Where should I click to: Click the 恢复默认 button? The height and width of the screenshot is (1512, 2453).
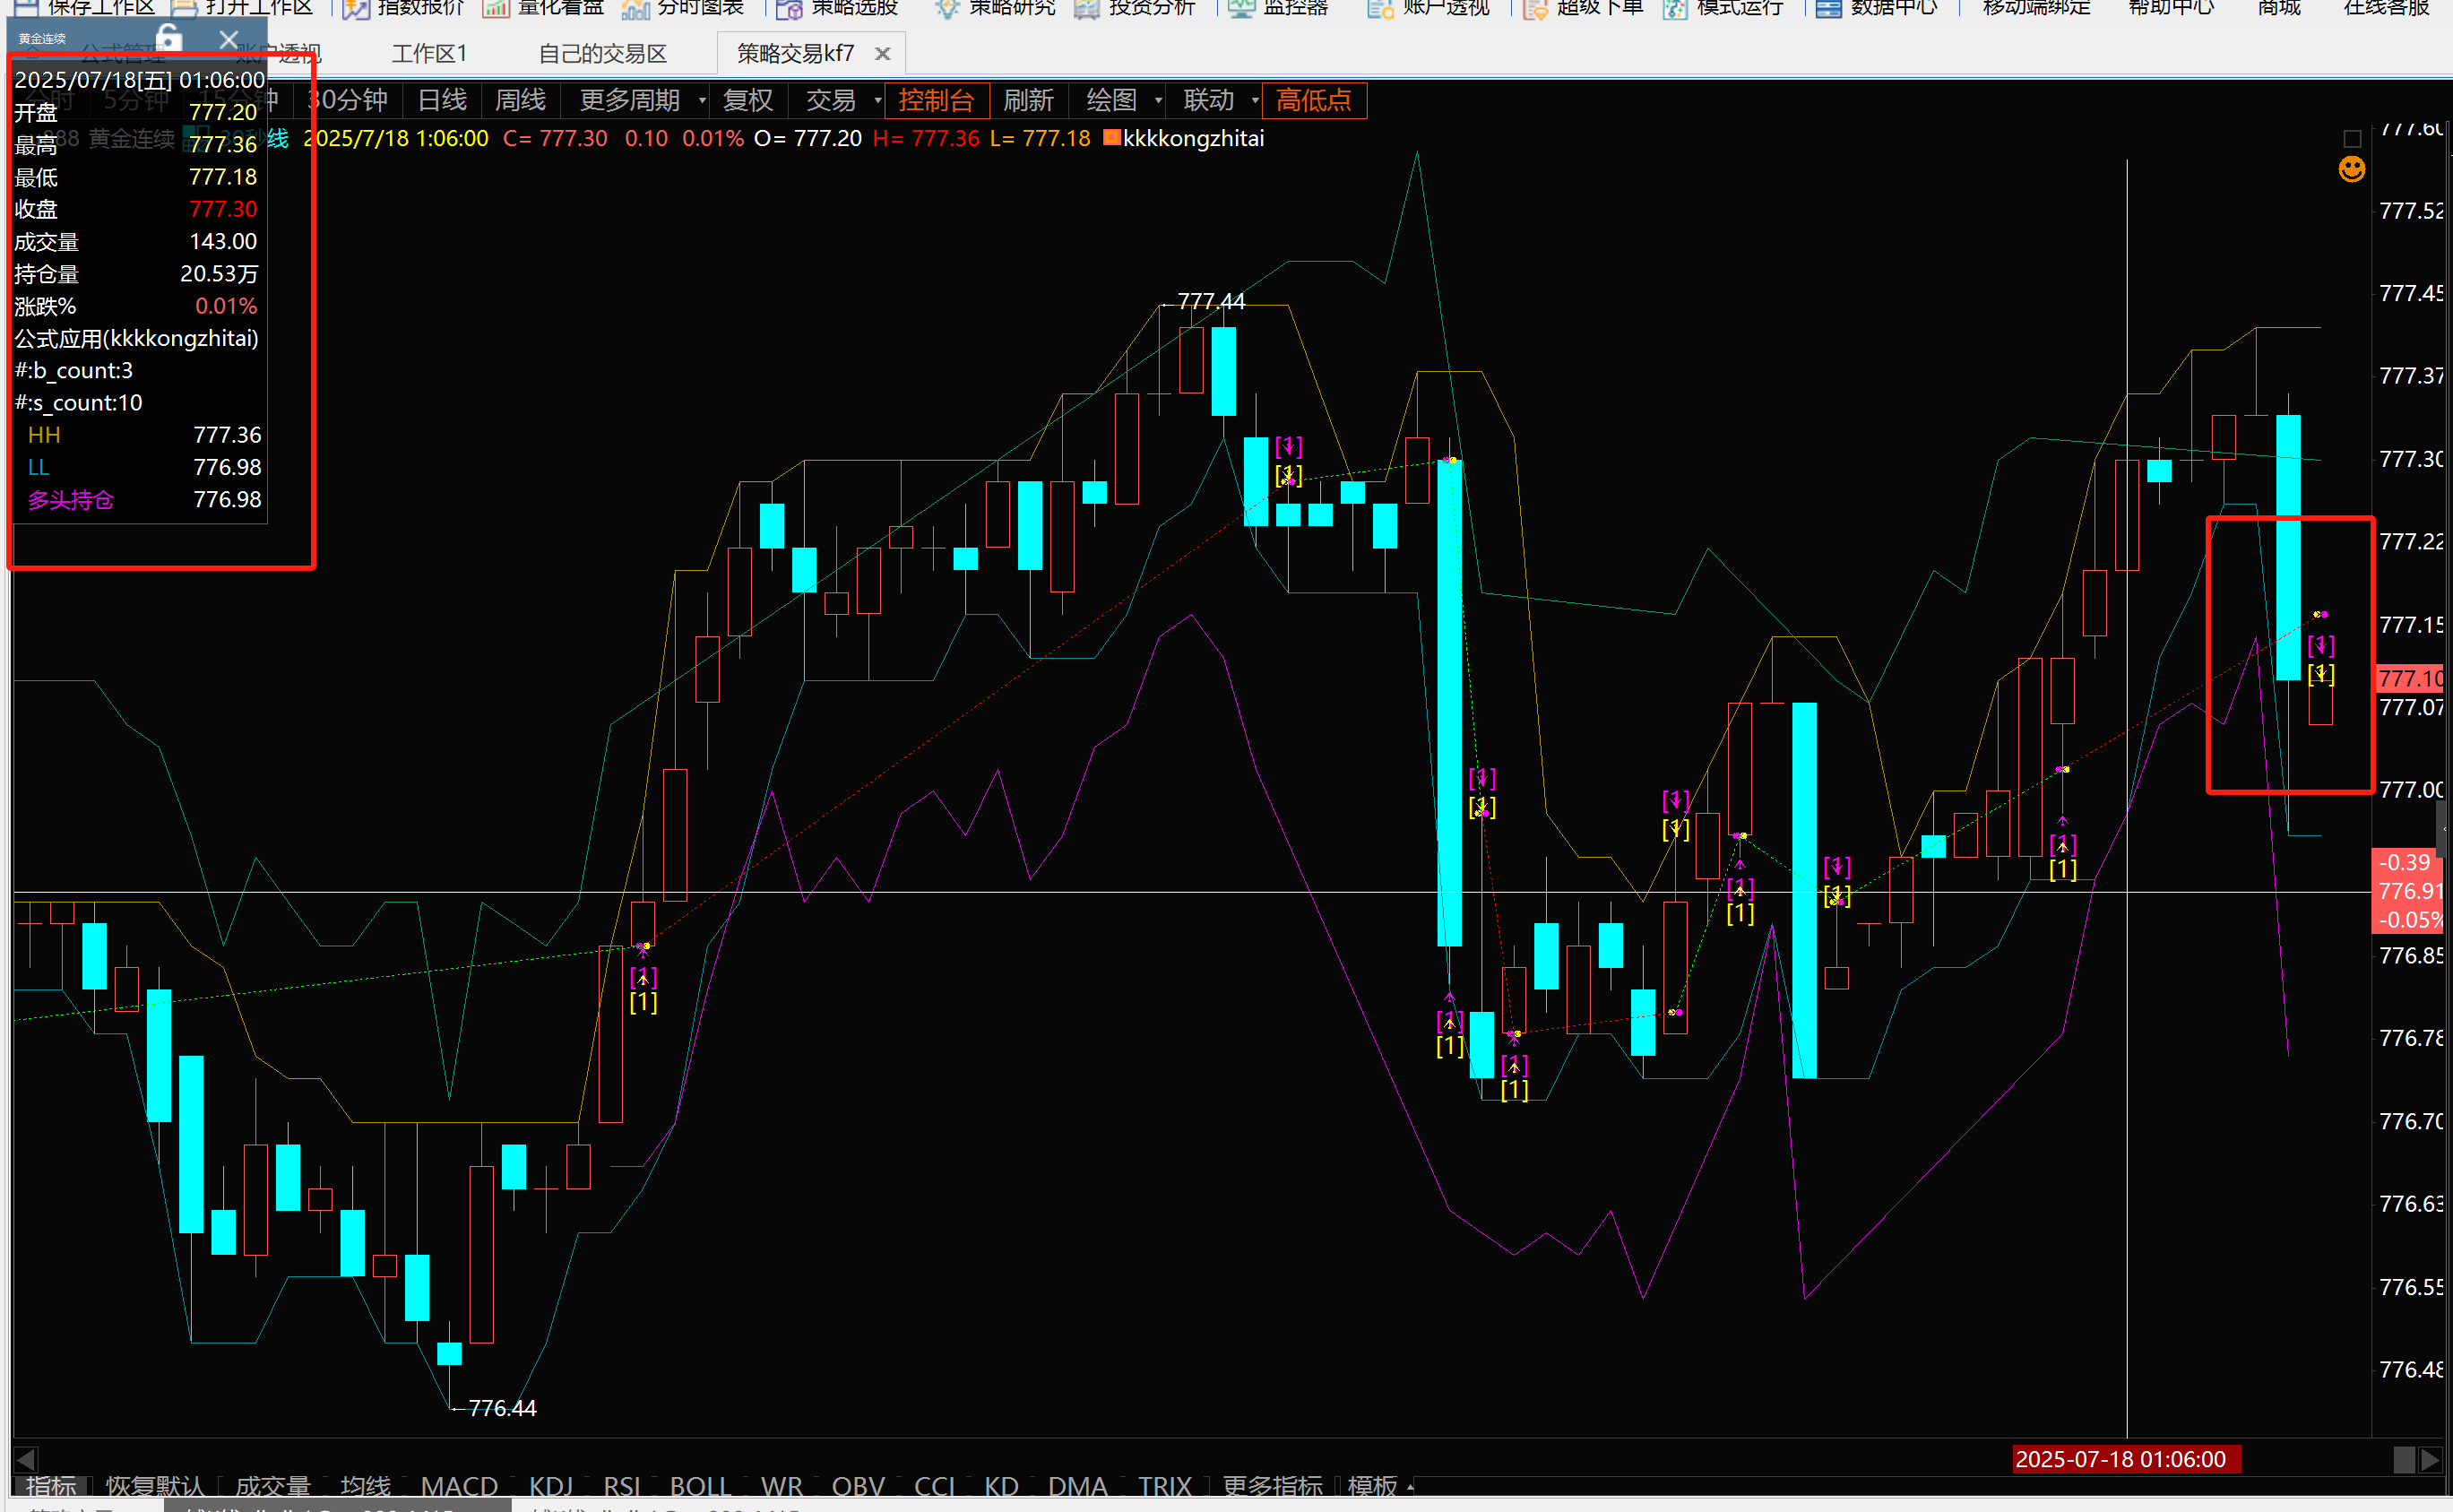click(x=155, y=1487)
